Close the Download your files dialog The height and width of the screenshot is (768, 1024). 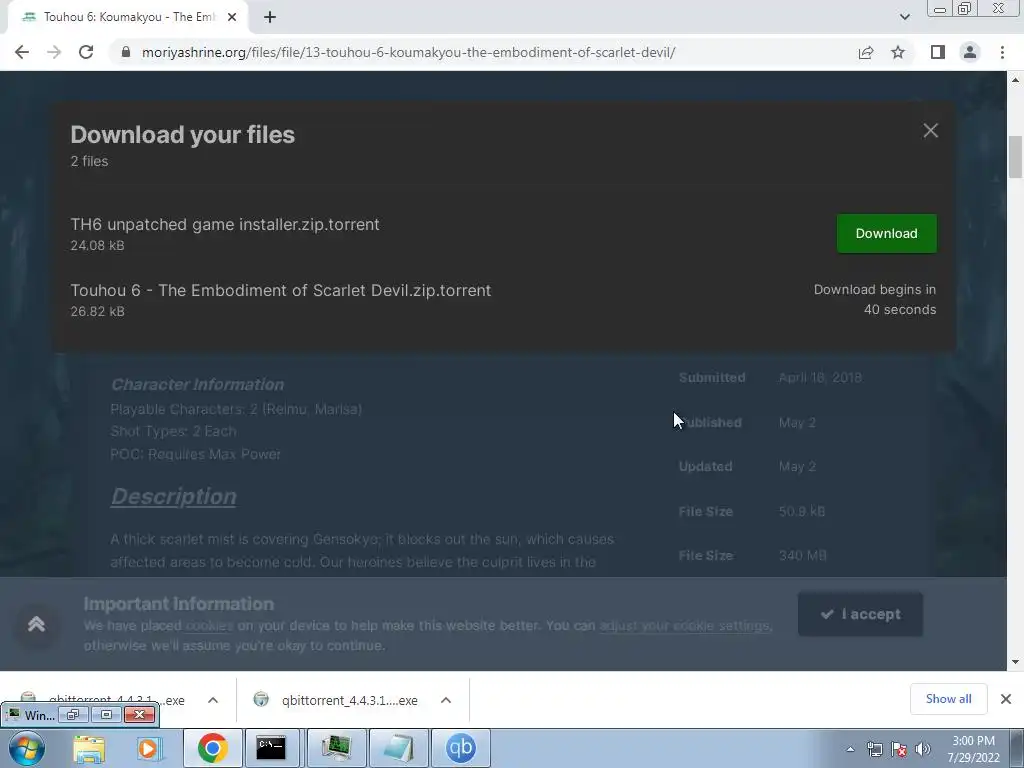pyautogui.click(x=931, y=131)
